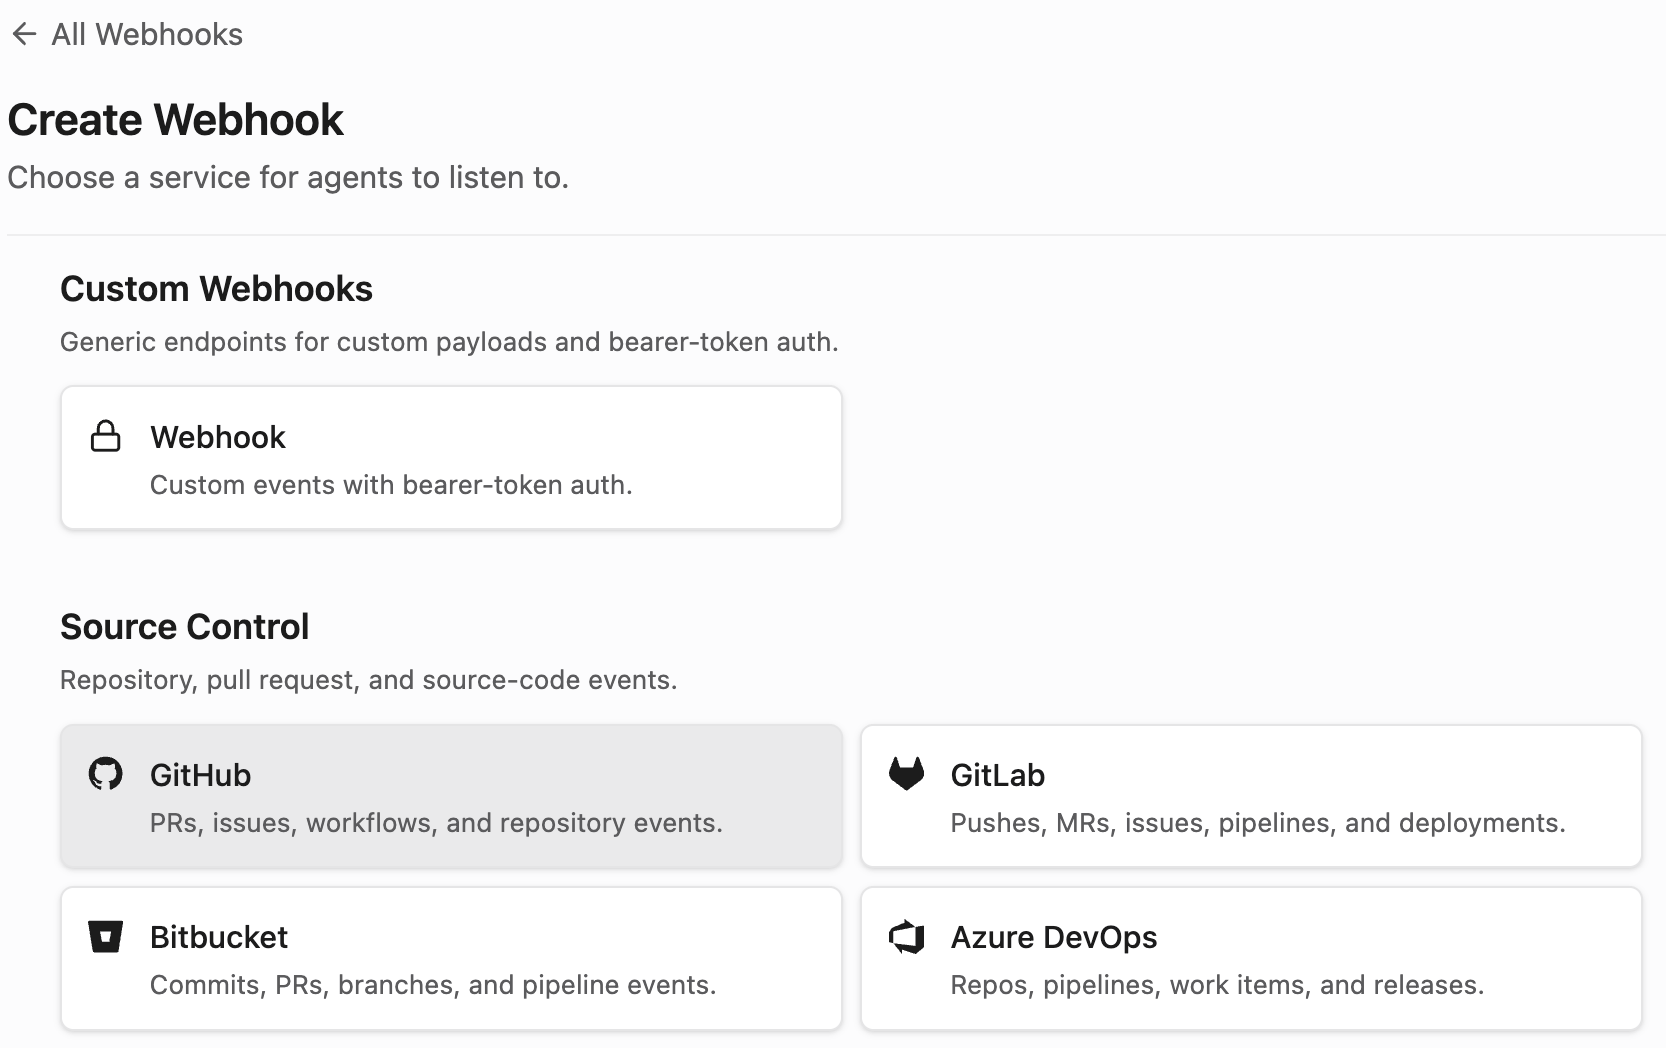Choose the Webhook card title
Image resolution: width=1666 pixels, height=1048 pixels.
coord(218,437)
